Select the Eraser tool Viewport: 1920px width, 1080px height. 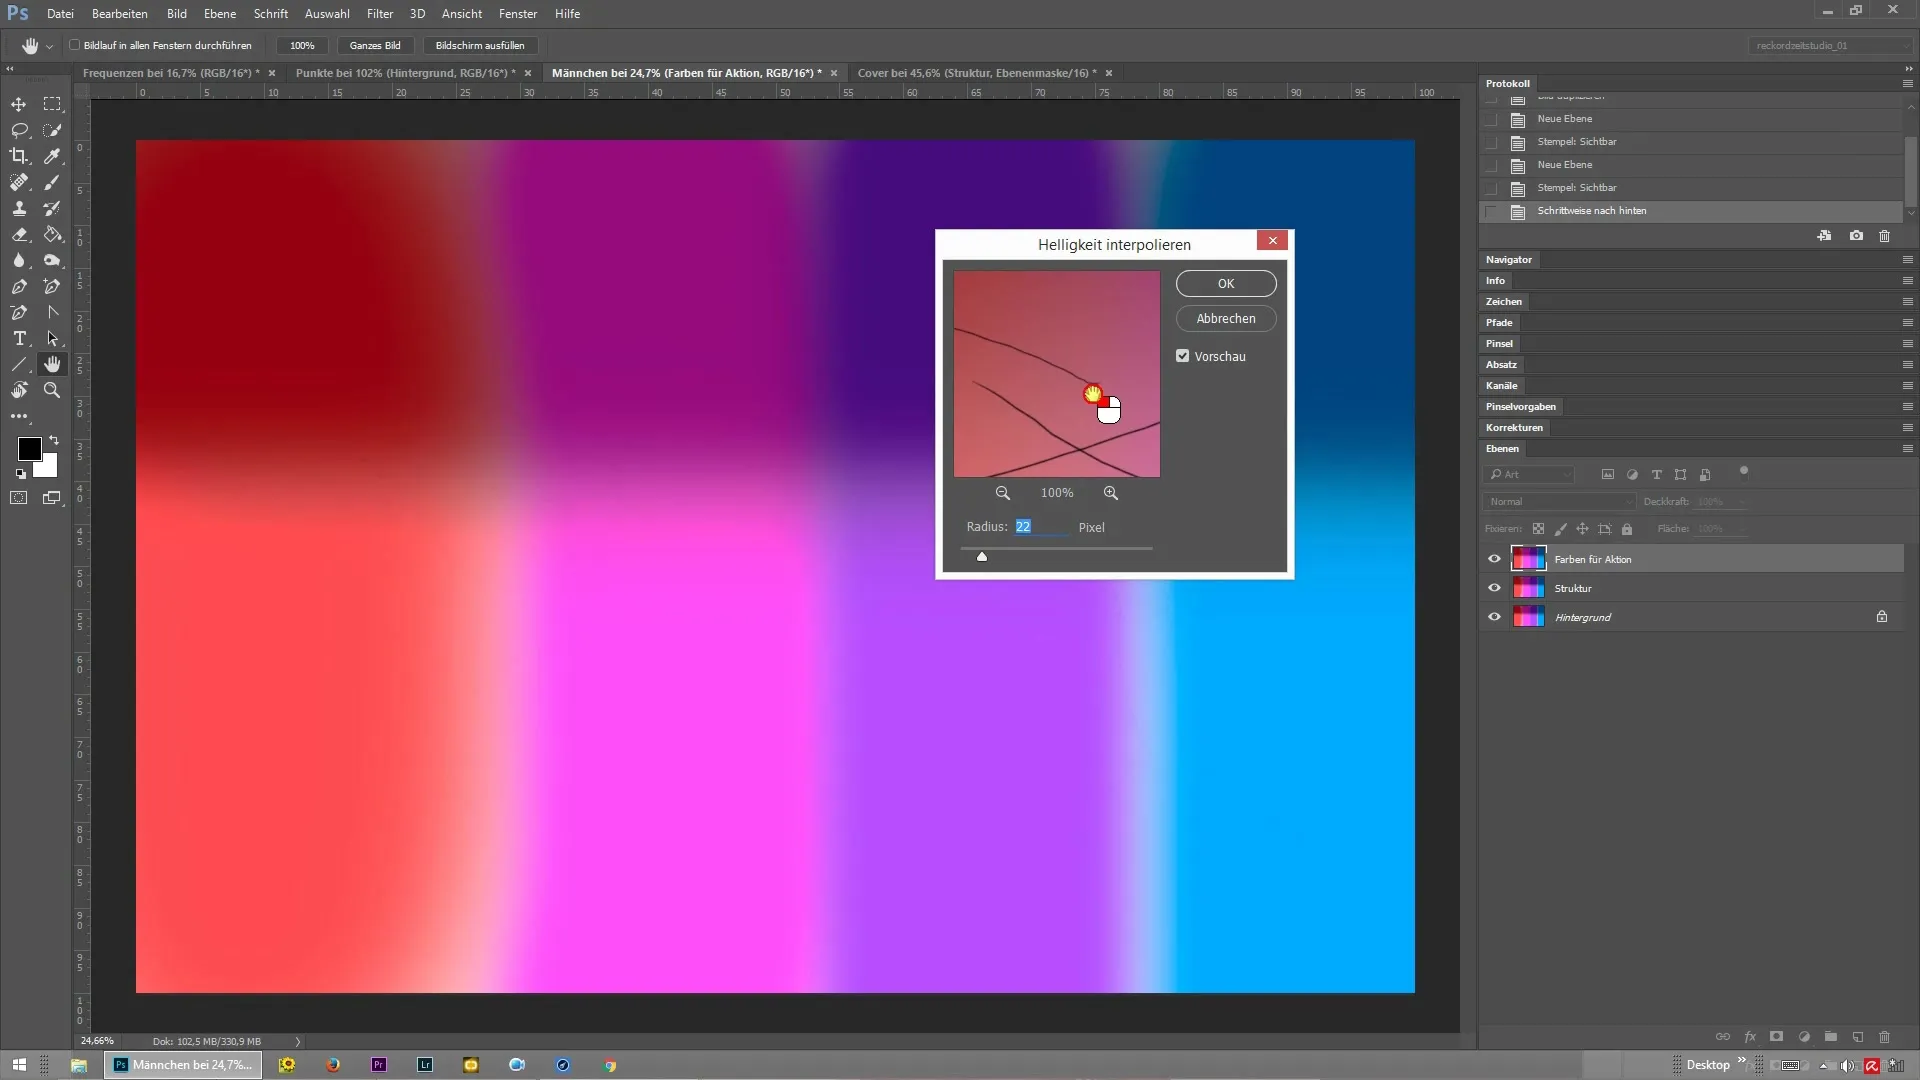[x=19, y=234]
